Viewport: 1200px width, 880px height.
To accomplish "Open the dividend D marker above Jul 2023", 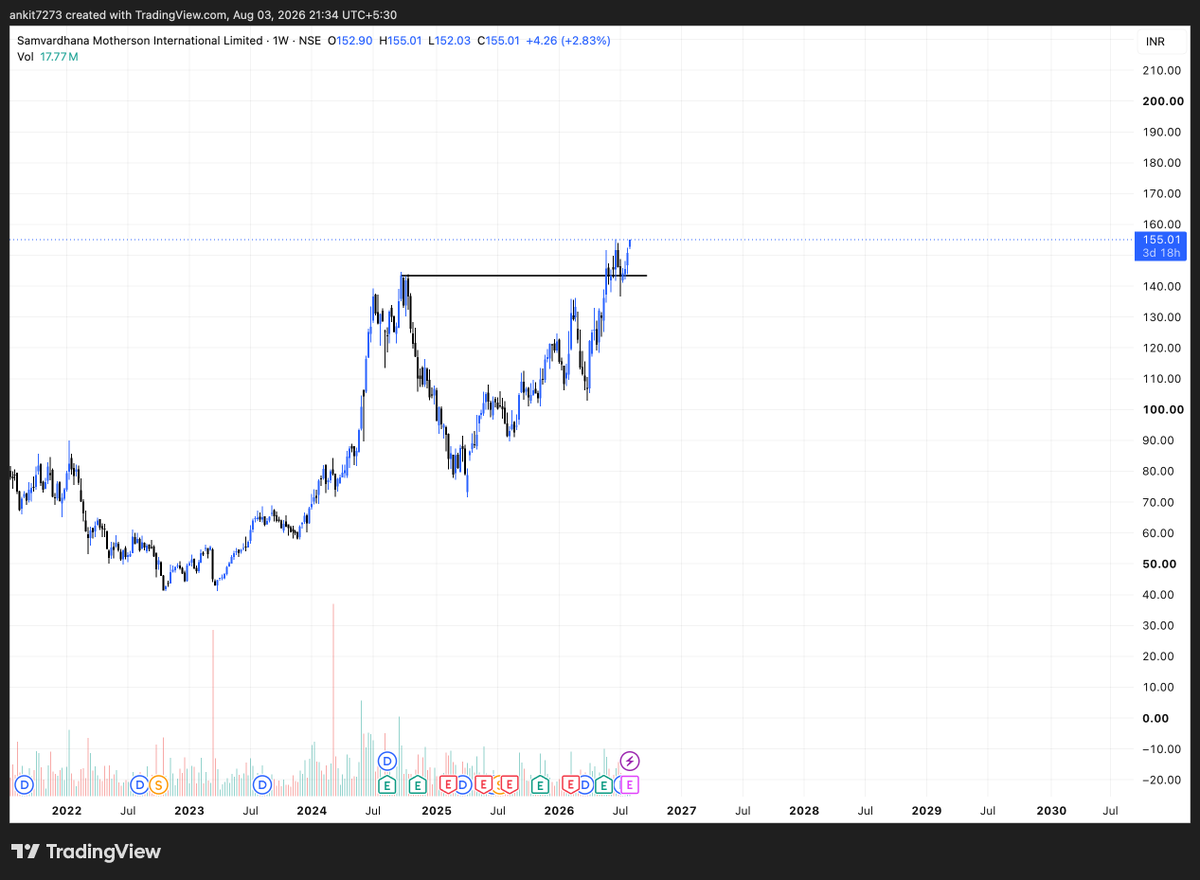I will (x=263, y=784).
